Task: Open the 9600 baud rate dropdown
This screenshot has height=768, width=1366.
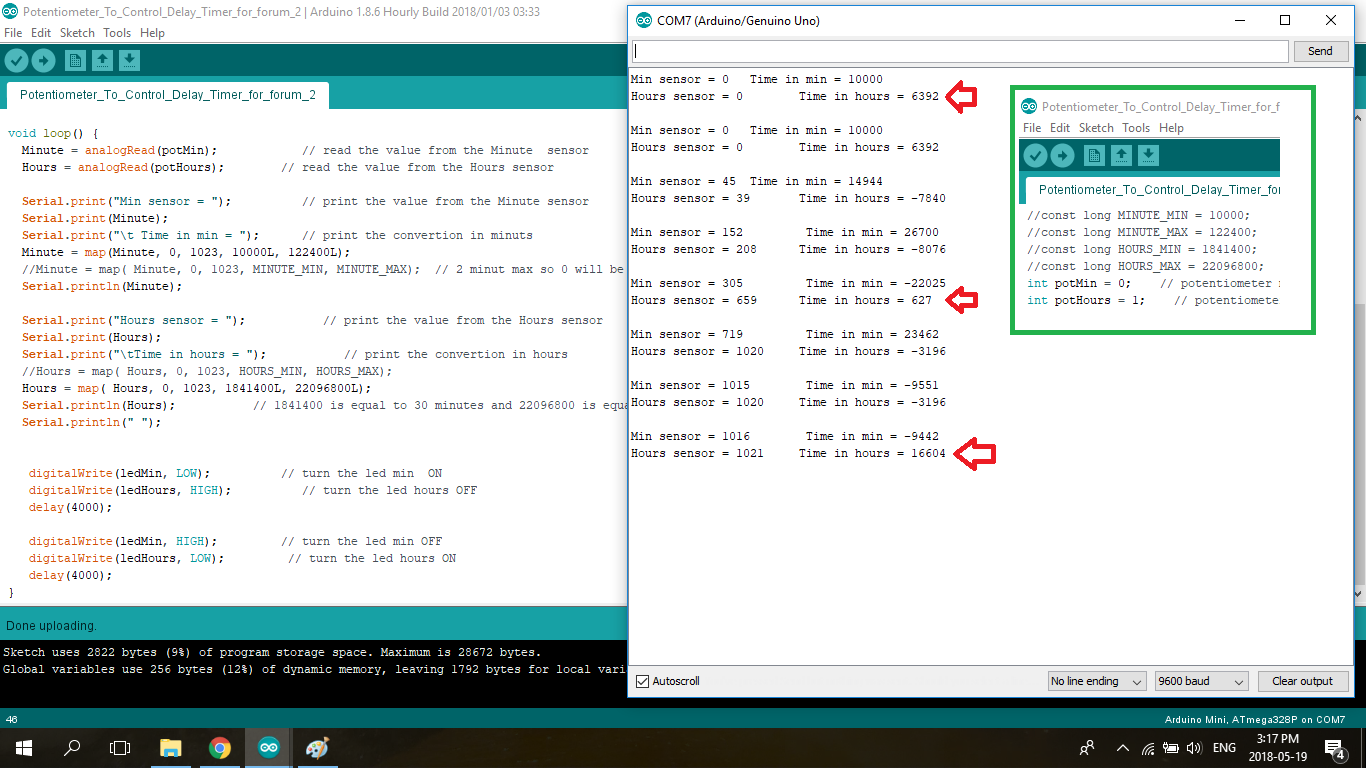Action: pyautogui.click(x=1201, y=681)
